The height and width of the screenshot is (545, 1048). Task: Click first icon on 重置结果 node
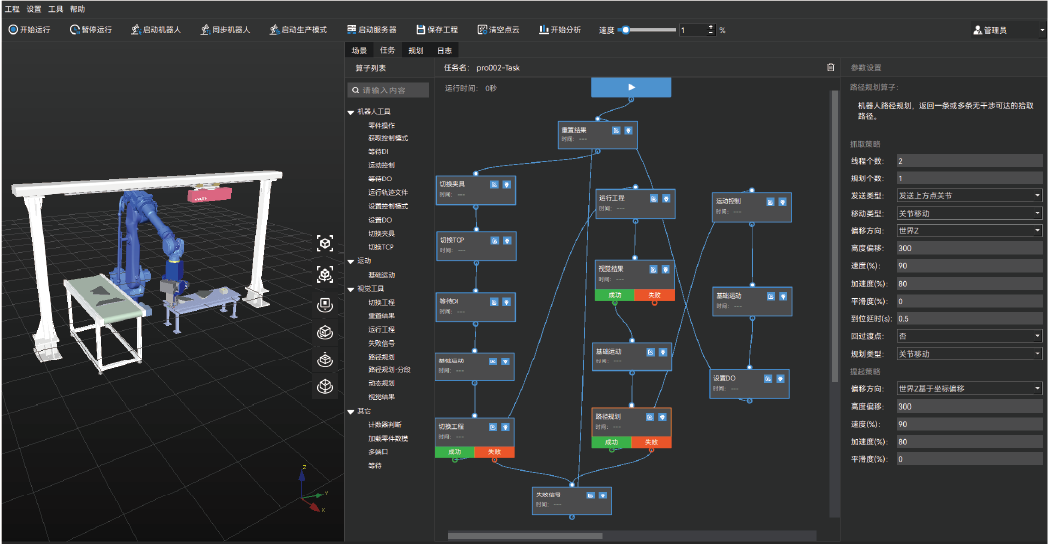coord(616,130)
